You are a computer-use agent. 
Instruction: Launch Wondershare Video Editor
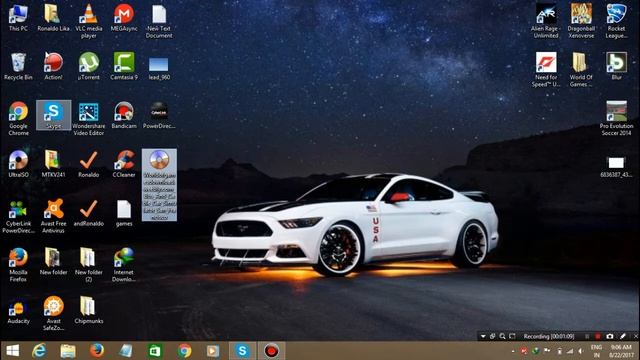[89, 118]
